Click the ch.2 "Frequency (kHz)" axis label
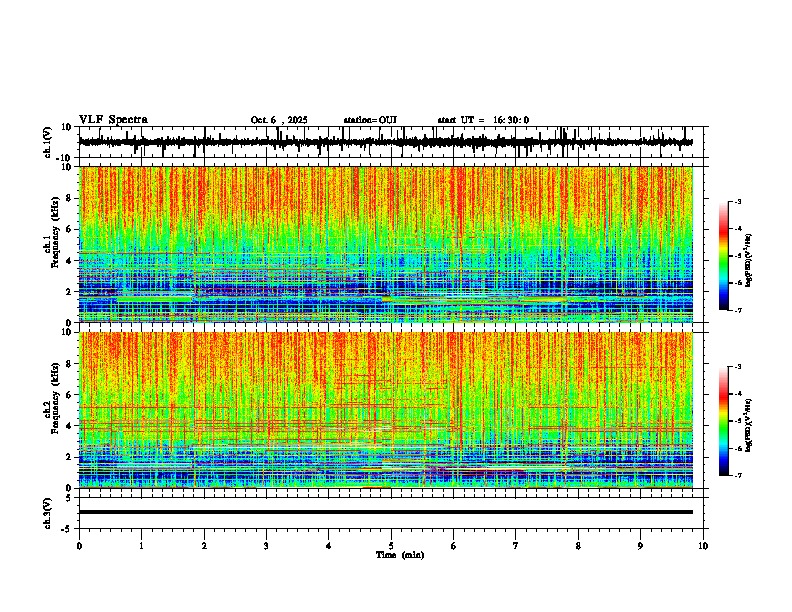 click(55, 398)
